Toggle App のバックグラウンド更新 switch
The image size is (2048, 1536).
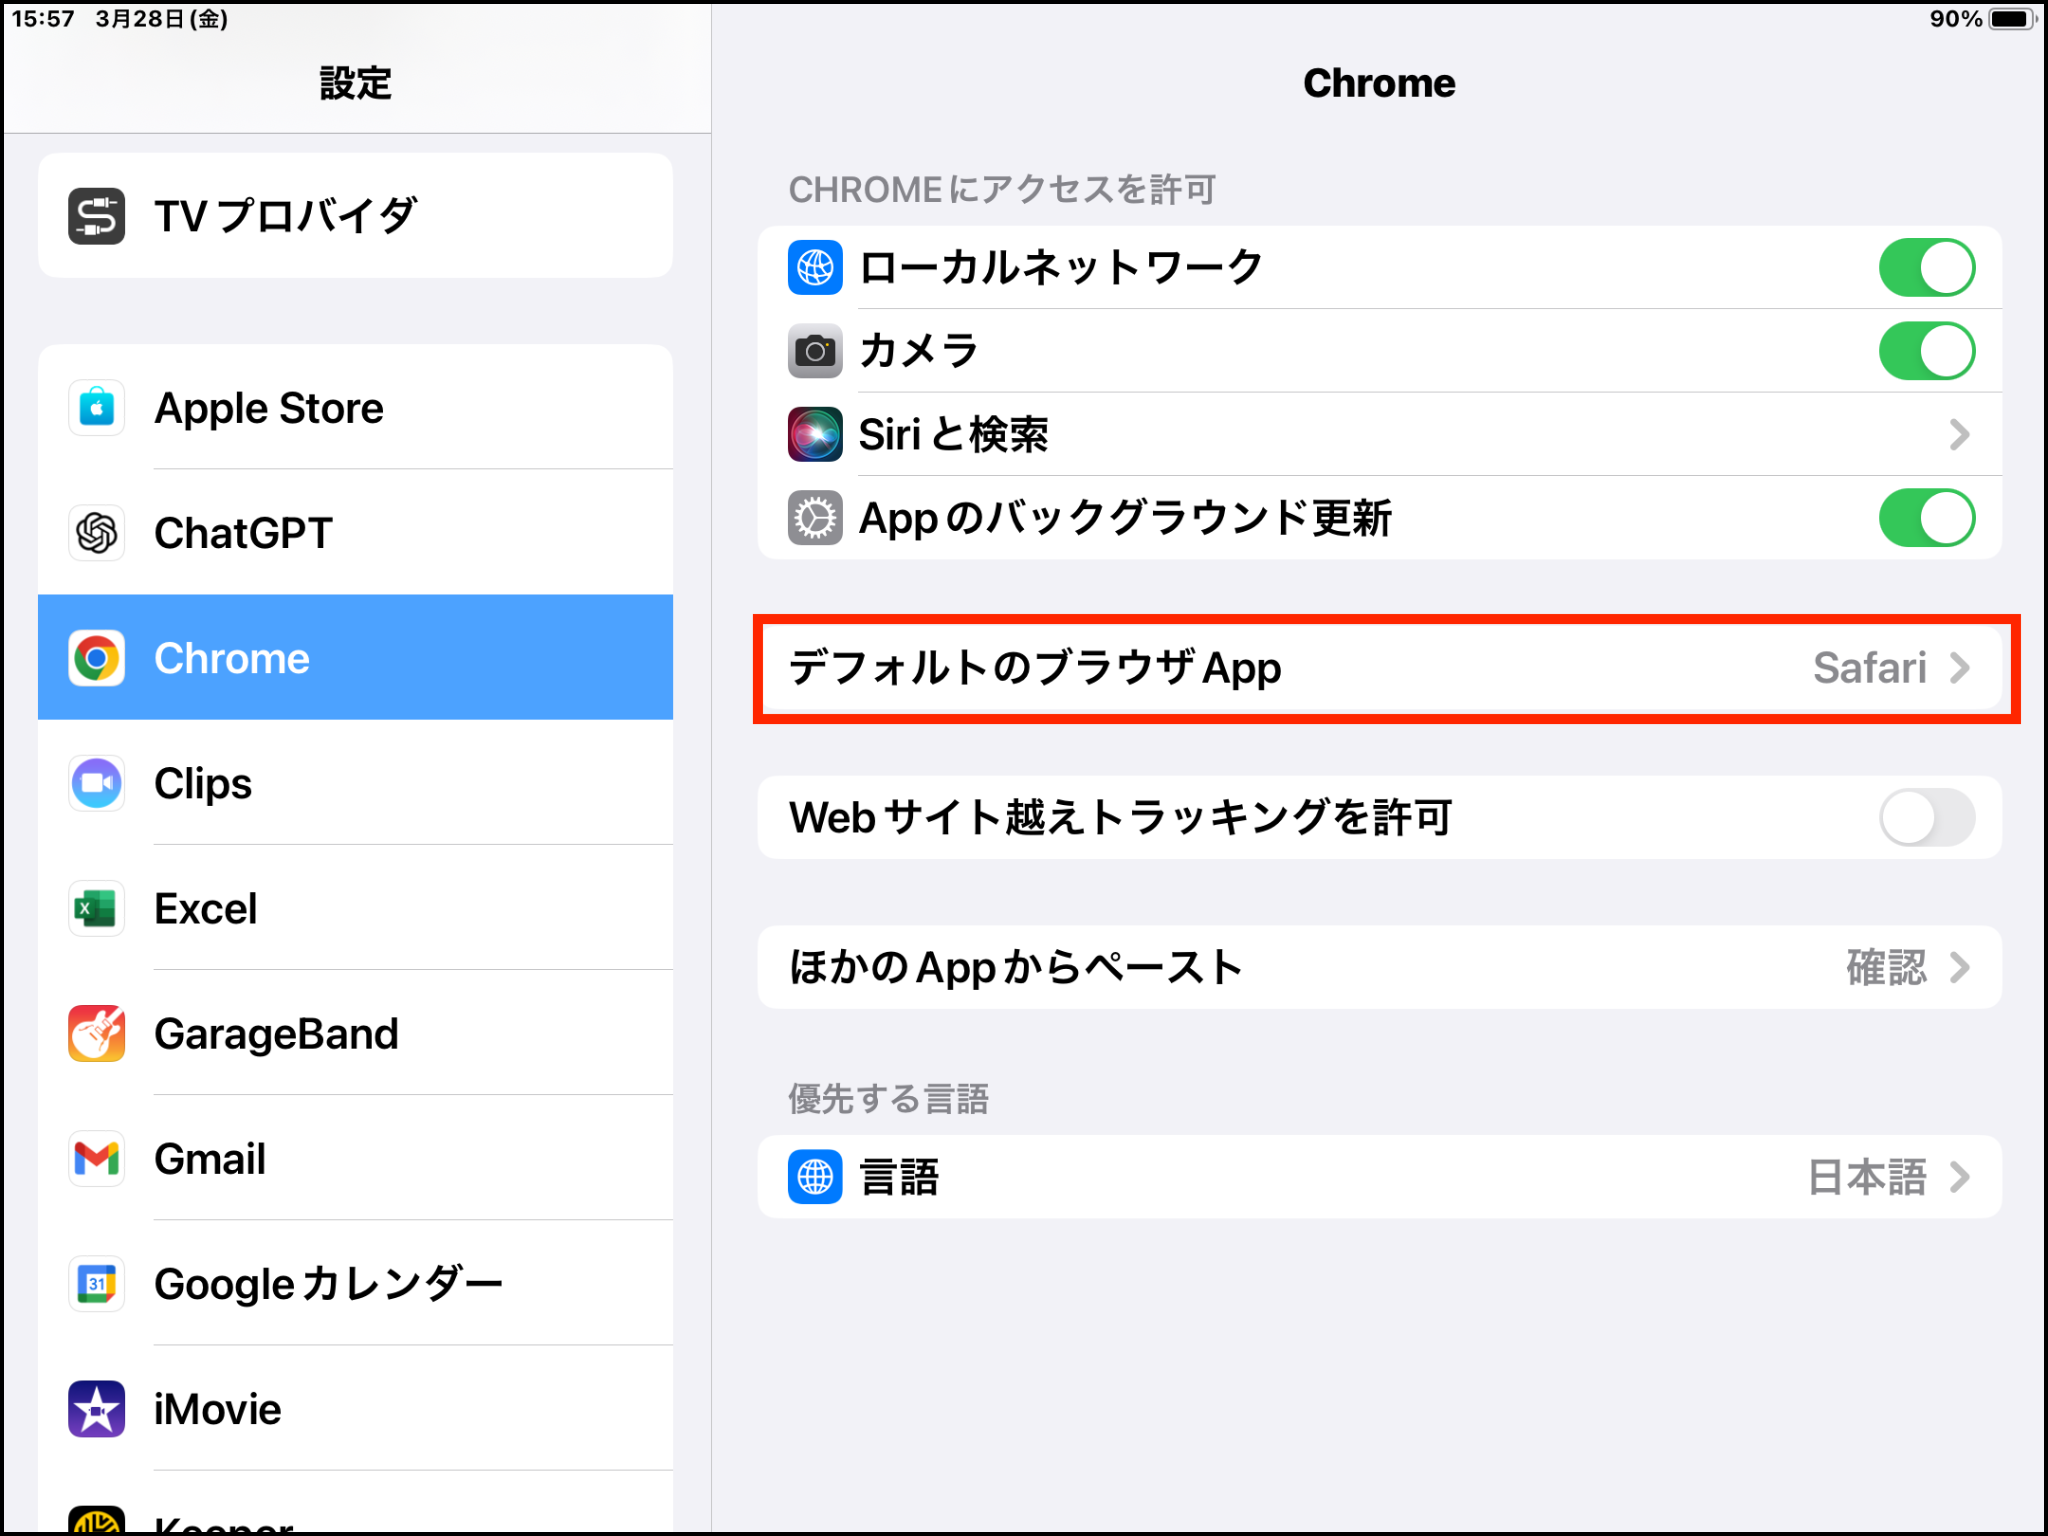coord(1926,518)
